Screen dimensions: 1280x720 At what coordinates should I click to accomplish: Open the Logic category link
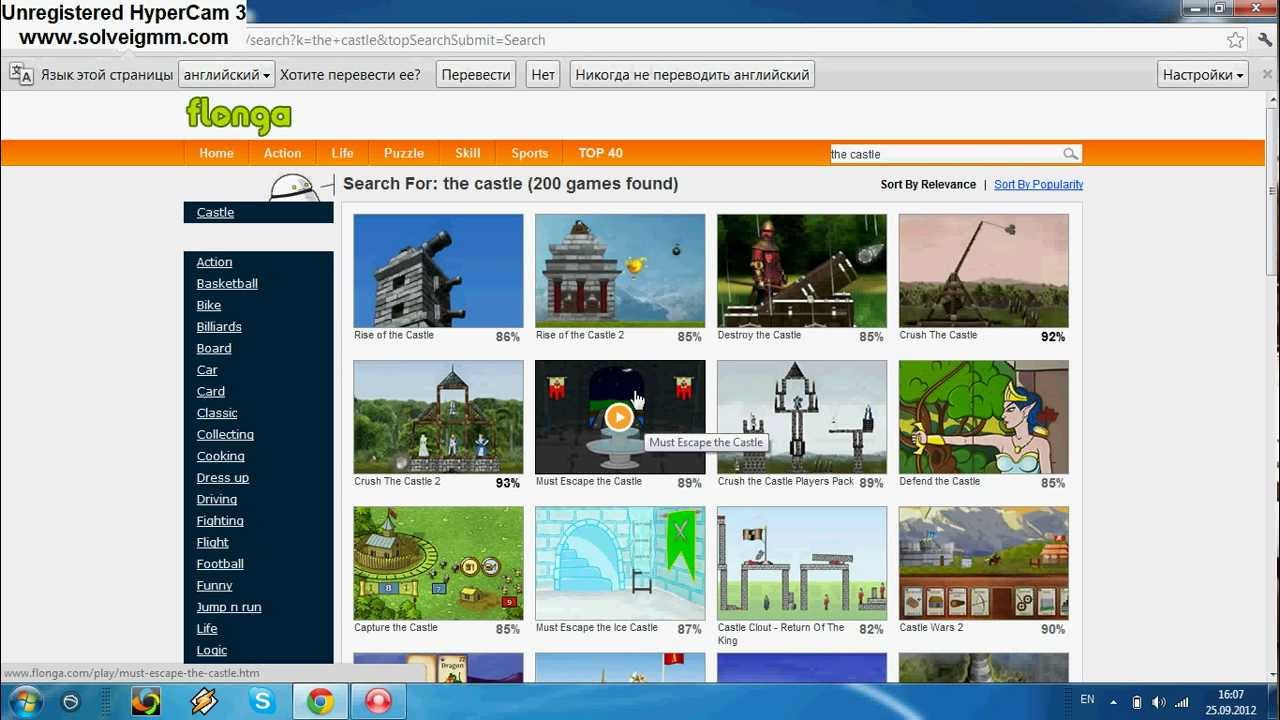[212, 650]
